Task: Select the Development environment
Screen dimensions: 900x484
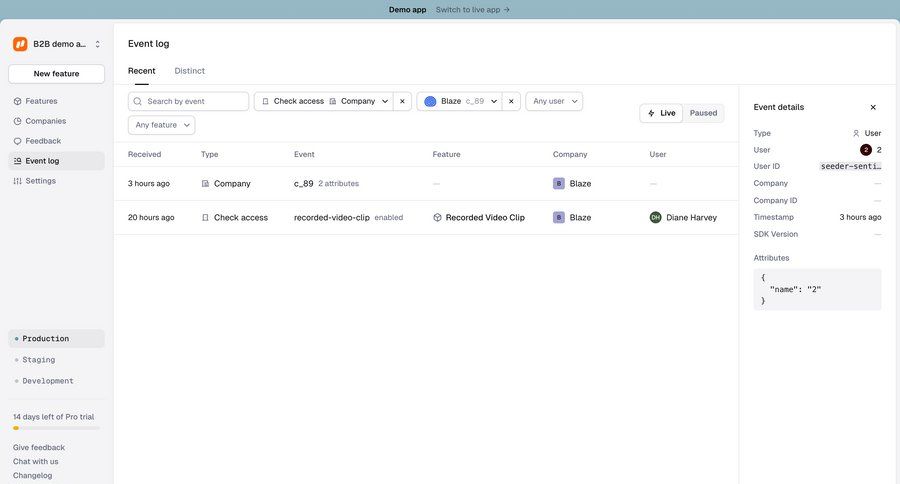Action: (48, 381)
